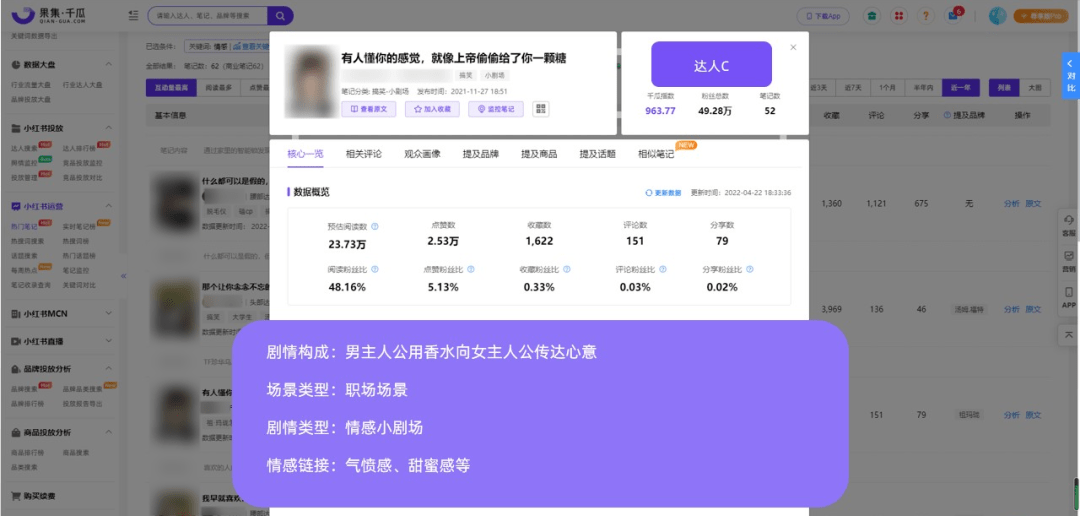This screenshot has width=1080, height=516.
Task: Click the info icon beside 阅读粉丝比
Action: click(375, 270)
